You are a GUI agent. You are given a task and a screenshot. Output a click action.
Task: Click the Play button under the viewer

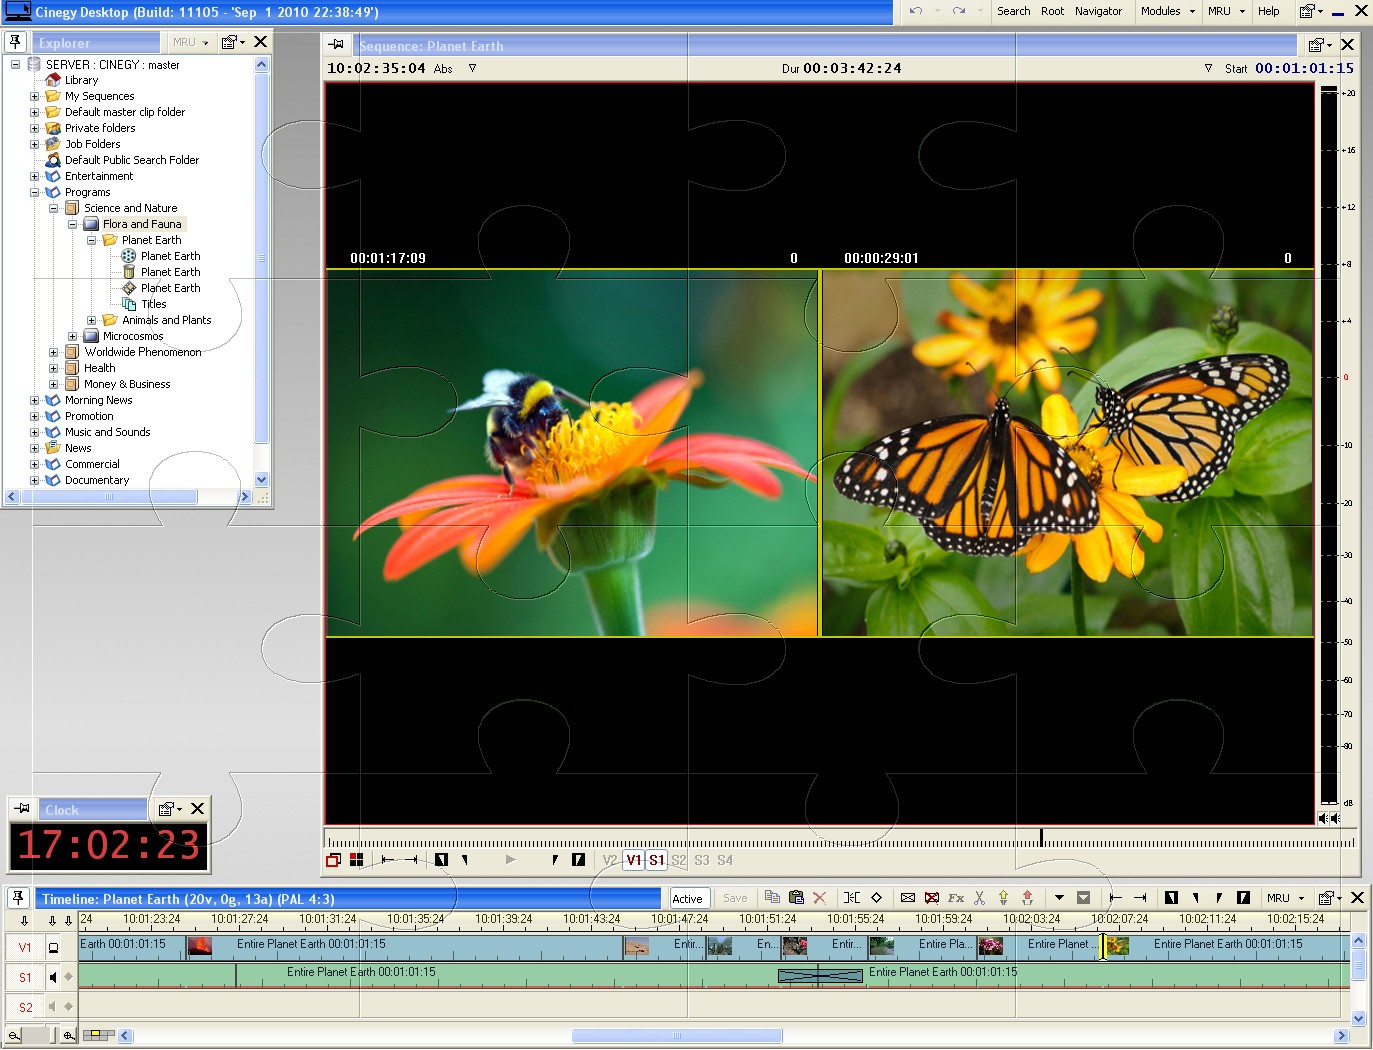tap(510, 860)
